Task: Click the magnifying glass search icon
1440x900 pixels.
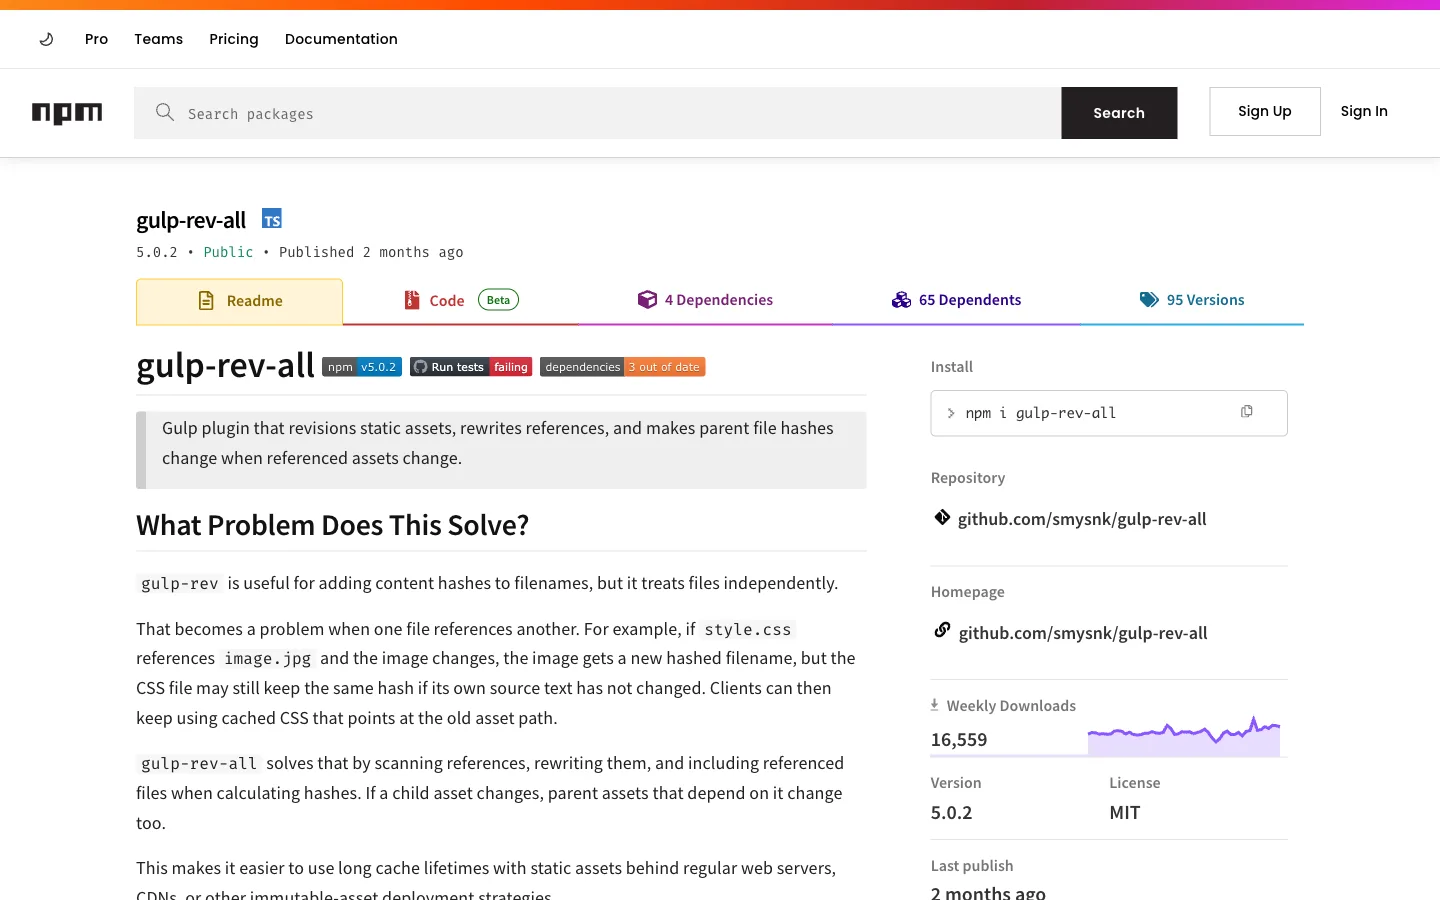Action: (165, 112)
